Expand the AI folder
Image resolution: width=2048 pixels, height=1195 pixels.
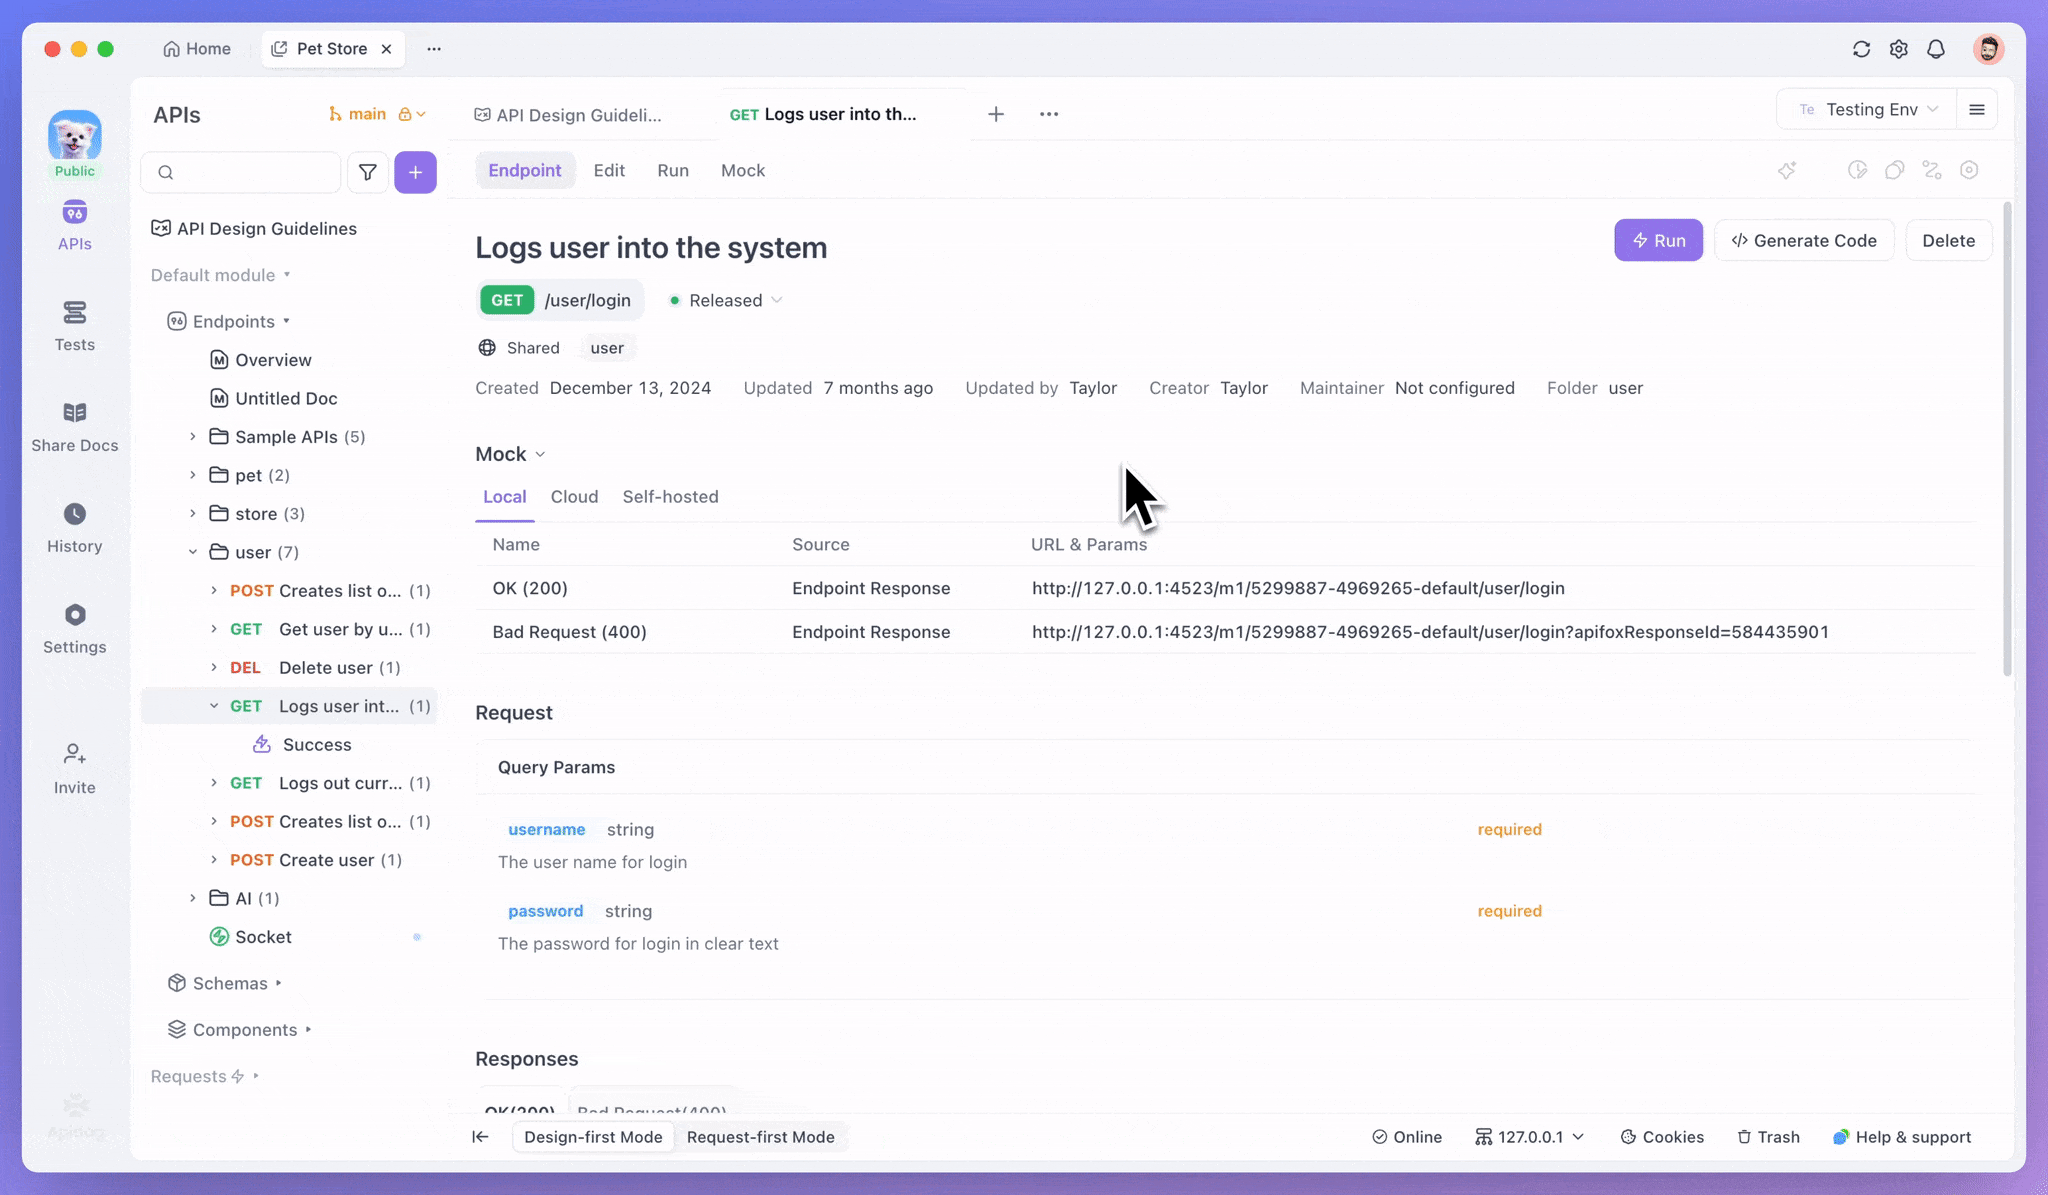[x=192, y=899]
